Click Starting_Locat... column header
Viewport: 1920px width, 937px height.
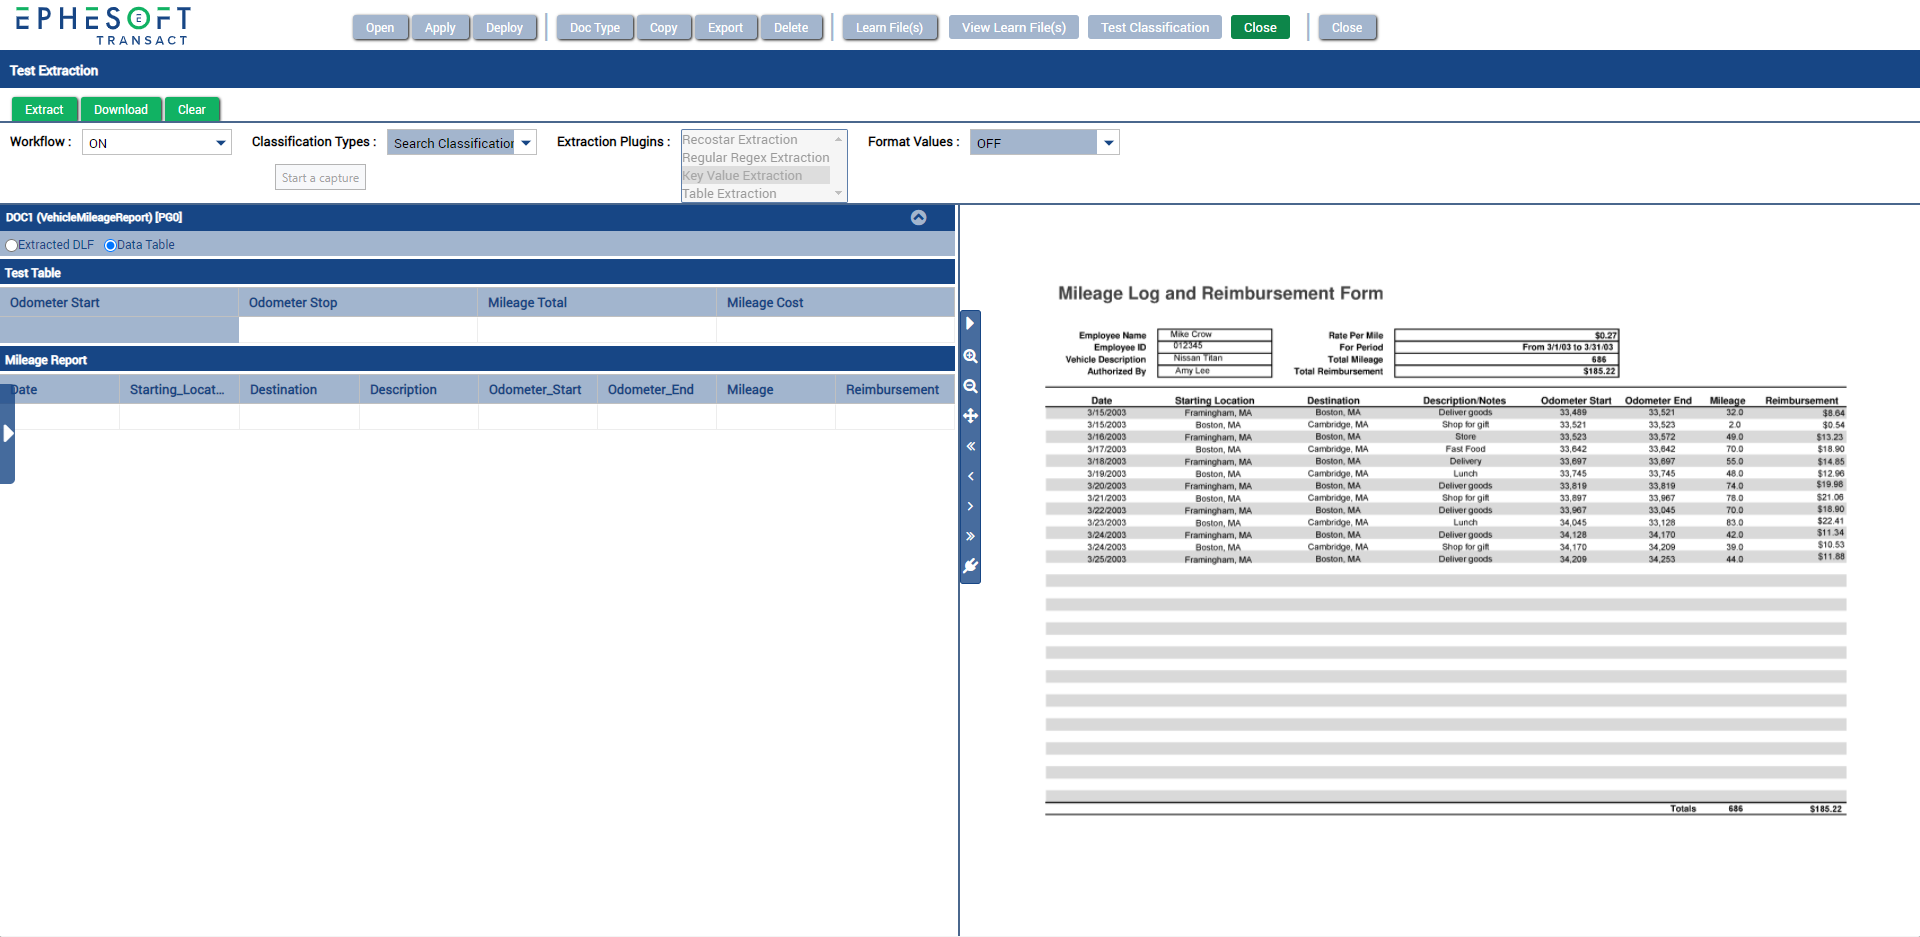pos(180,390)
